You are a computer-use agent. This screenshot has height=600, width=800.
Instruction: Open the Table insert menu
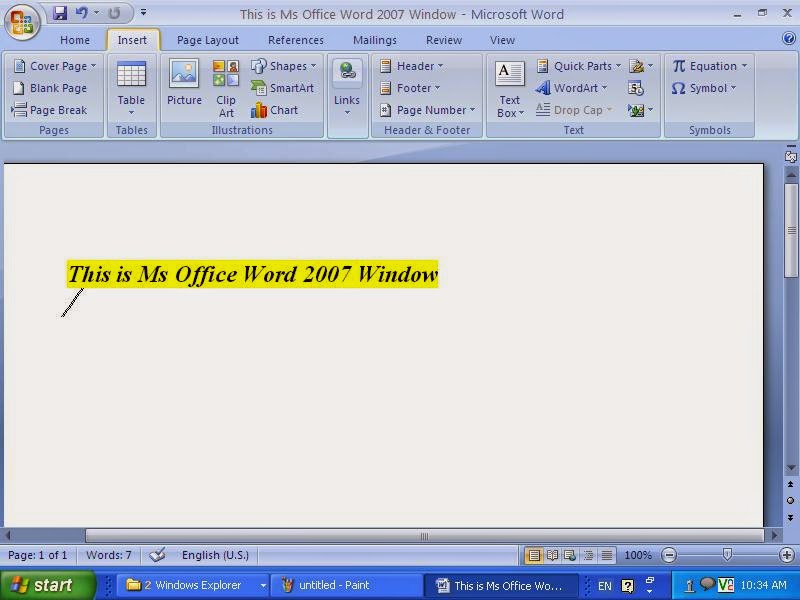[131, 88]
